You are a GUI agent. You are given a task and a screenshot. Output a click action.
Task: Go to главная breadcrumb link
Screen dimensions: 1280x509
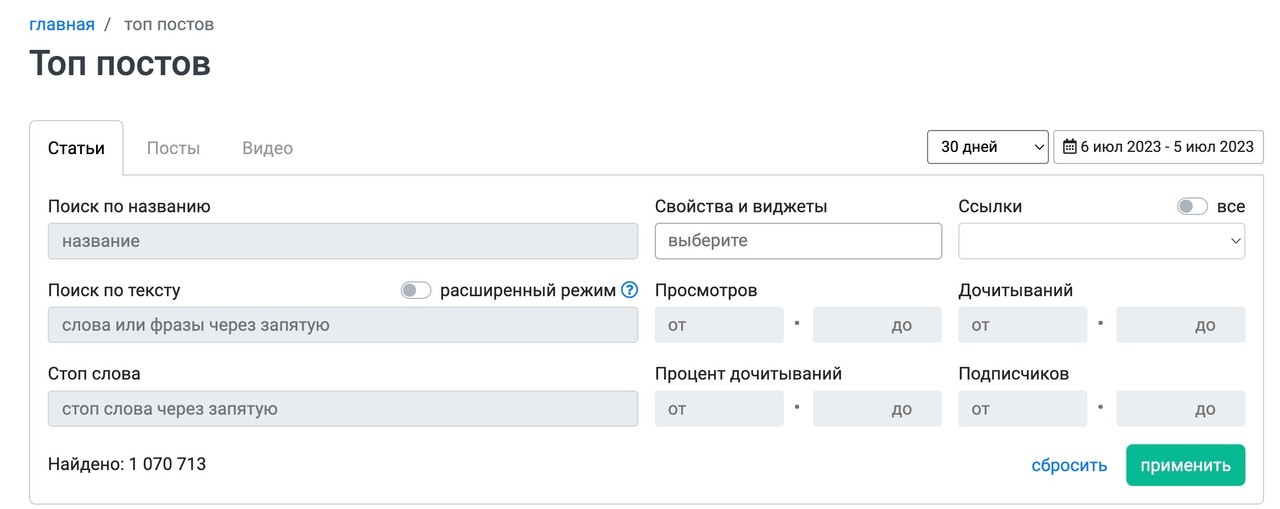[x=62, y=24]
